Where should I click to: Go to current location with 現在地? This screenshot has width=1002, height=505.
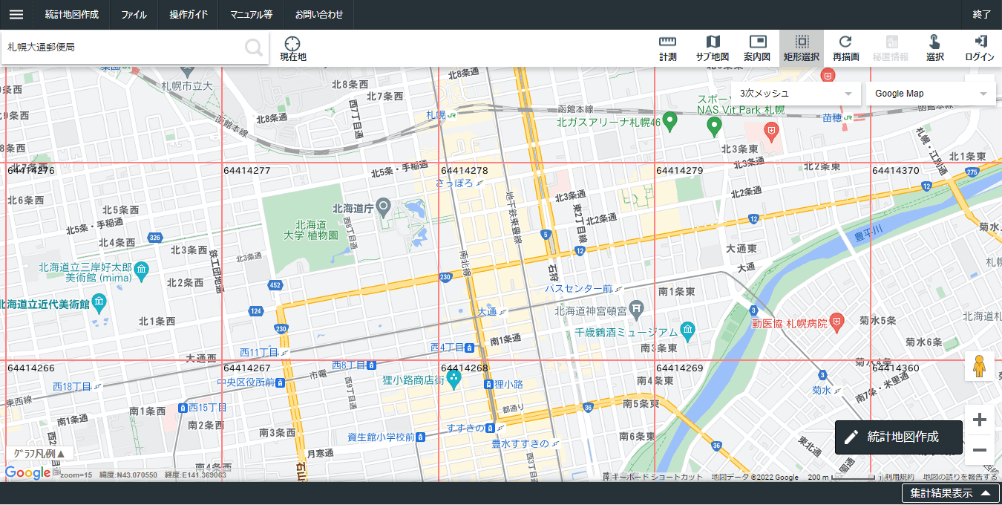(x=293, y=49)
